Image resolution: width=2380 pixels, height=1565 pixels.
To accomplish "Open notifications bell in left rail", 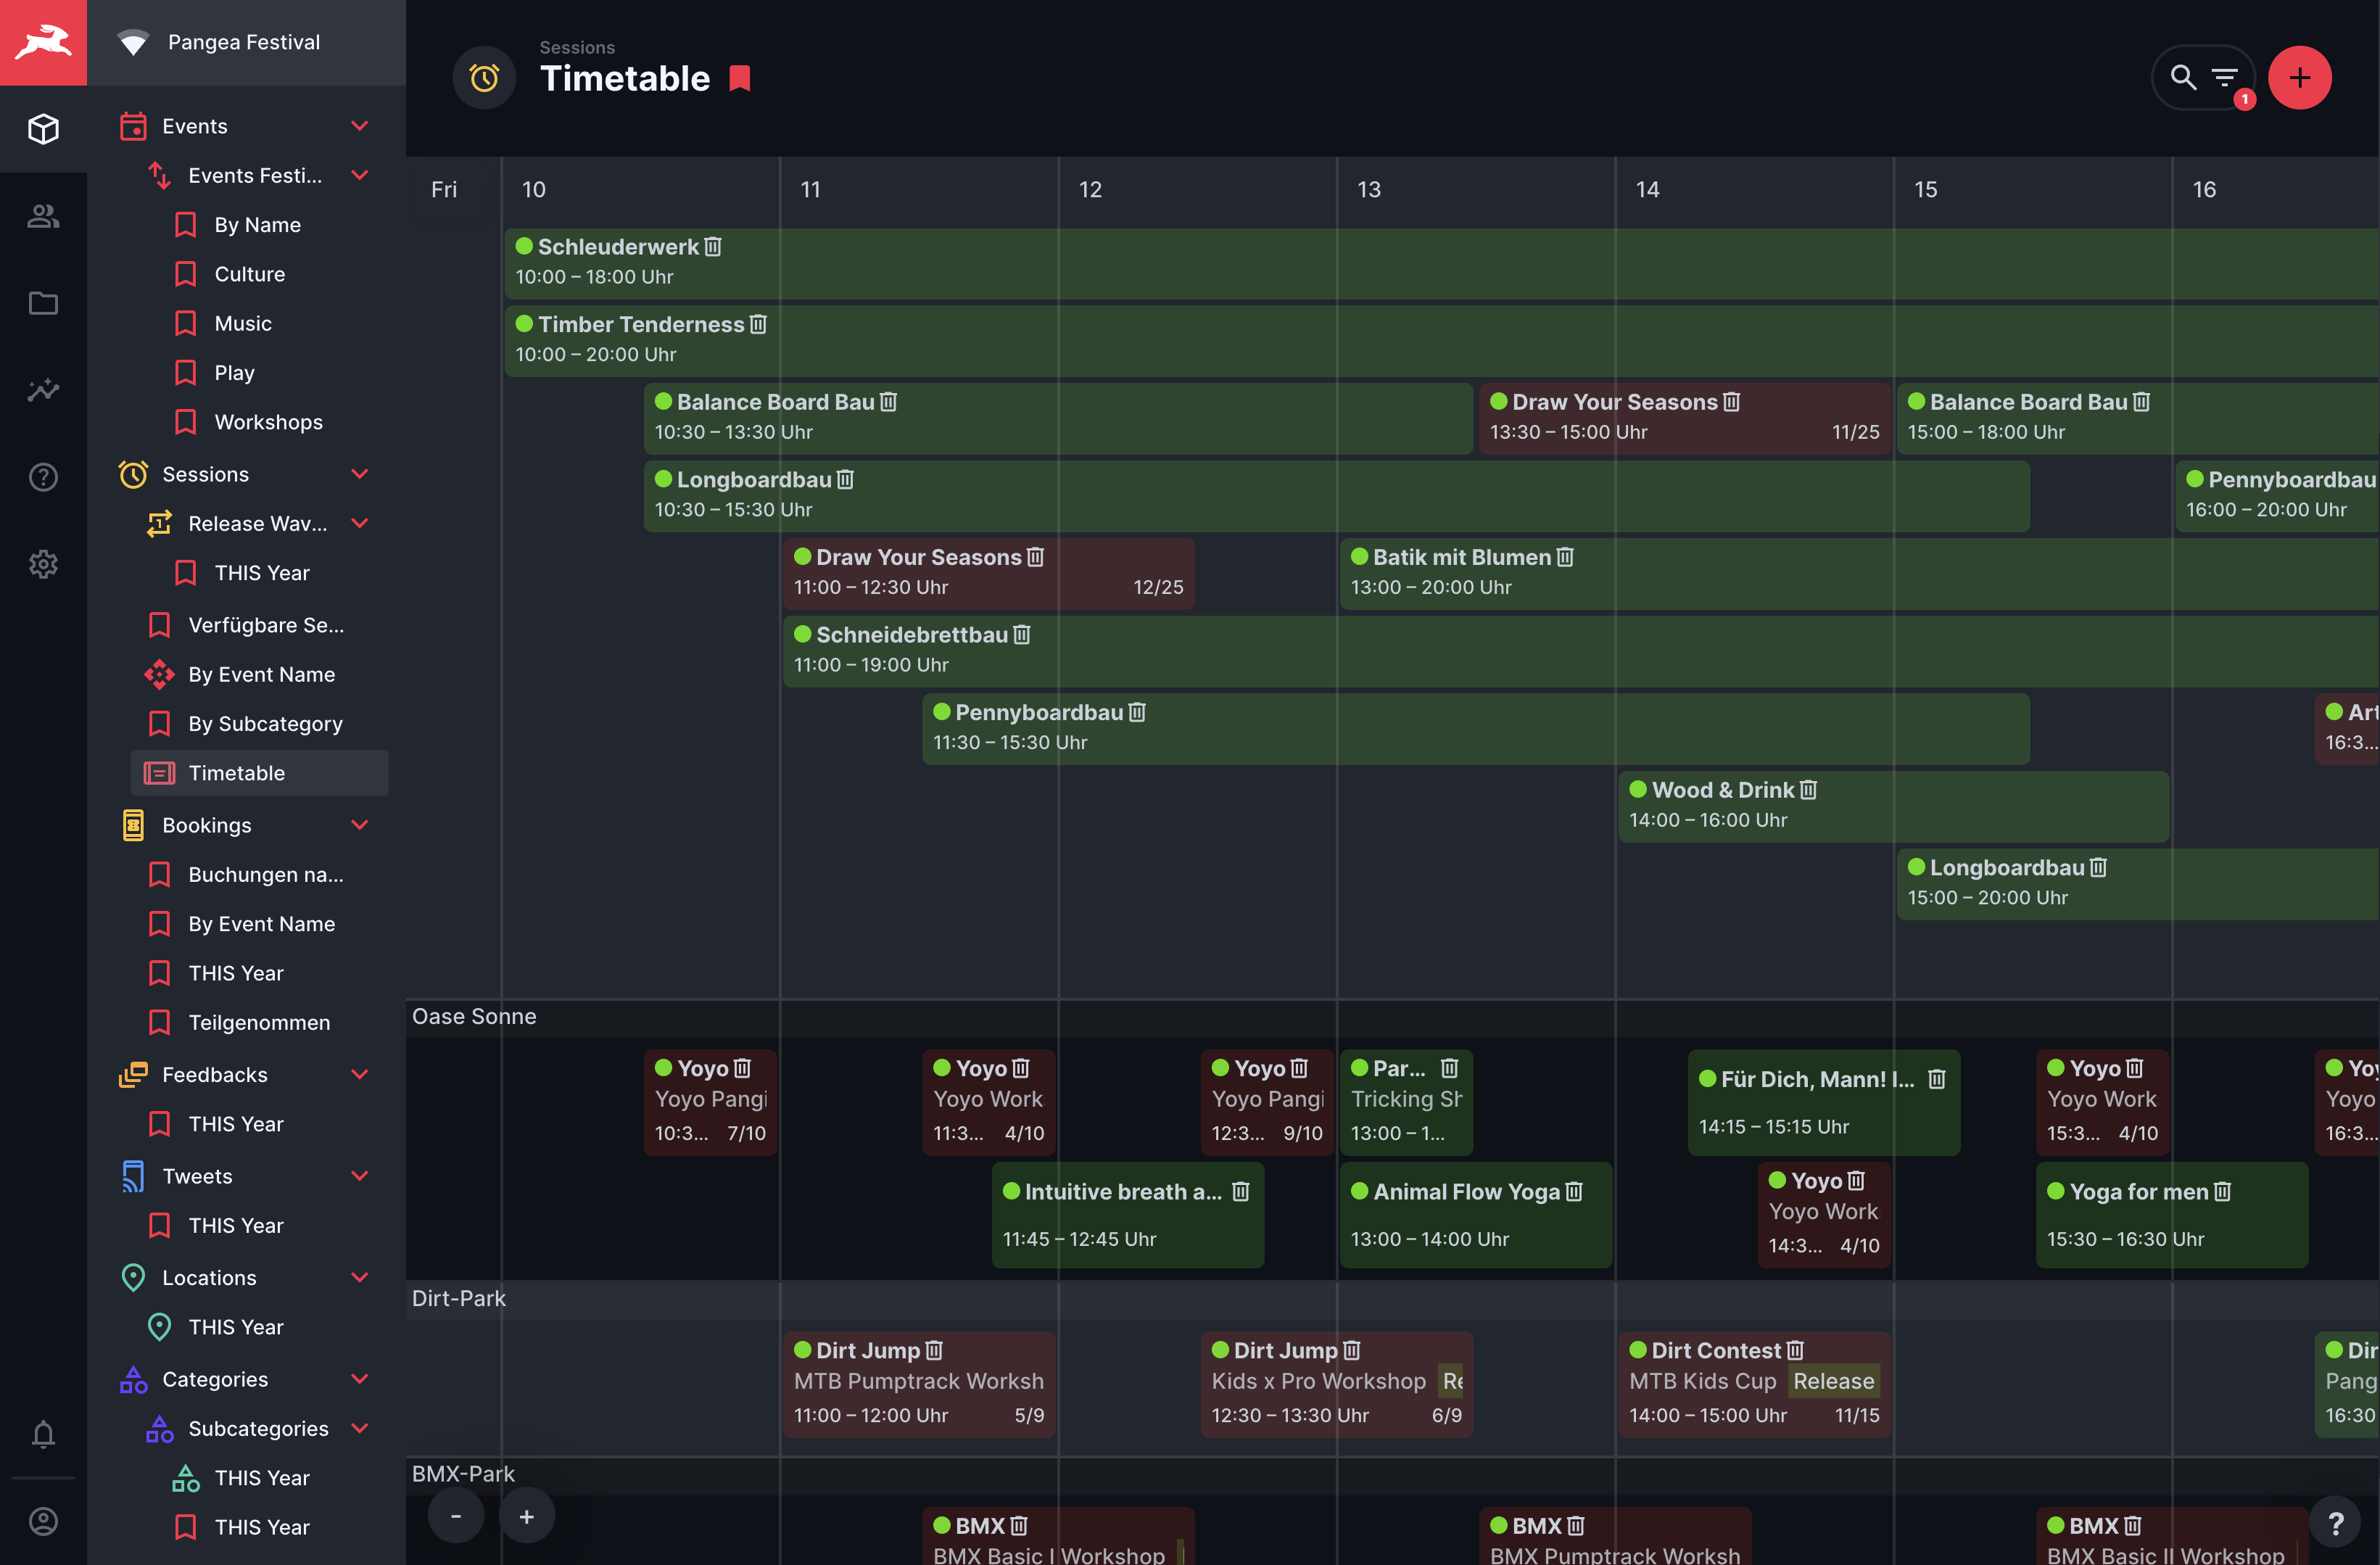I will click(43, 1434).
